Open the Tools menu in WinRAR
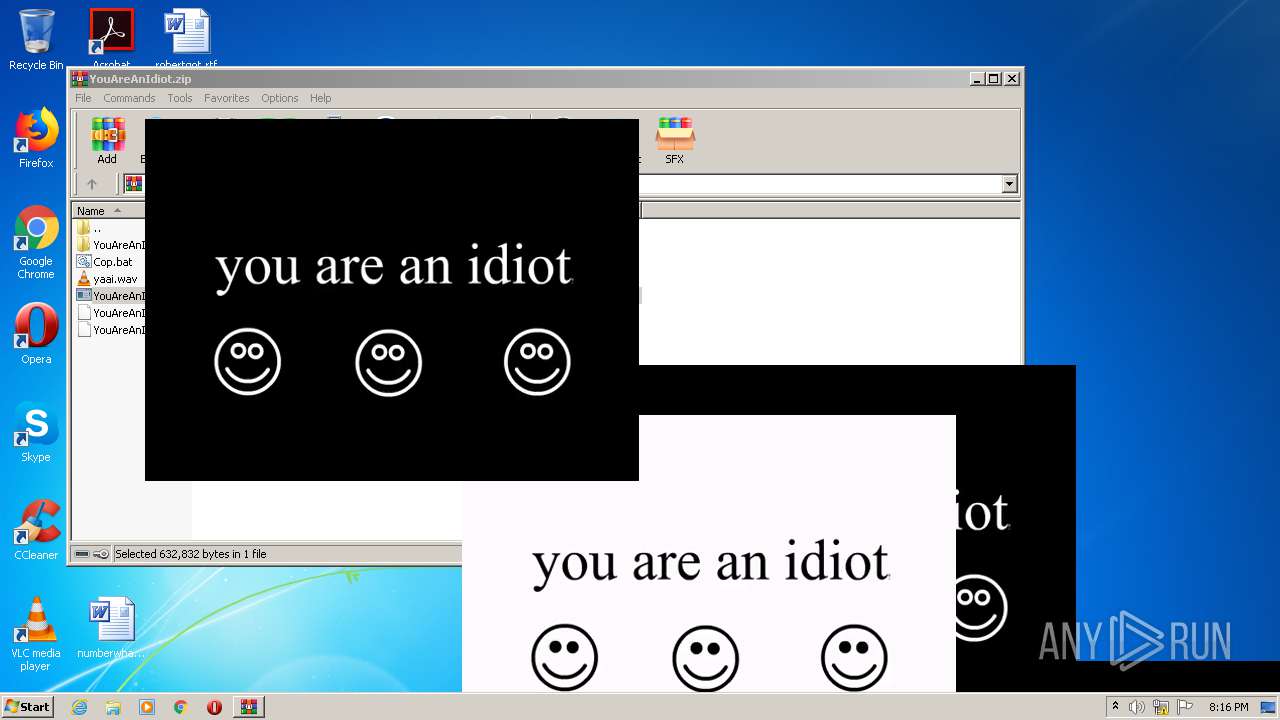 180,98
